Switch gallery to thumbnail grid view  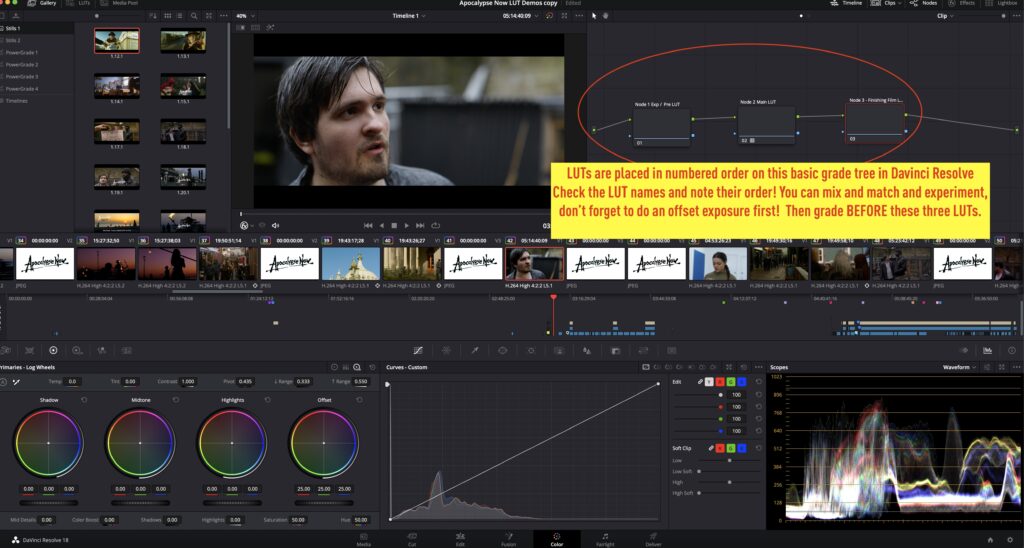coord(167,16)
